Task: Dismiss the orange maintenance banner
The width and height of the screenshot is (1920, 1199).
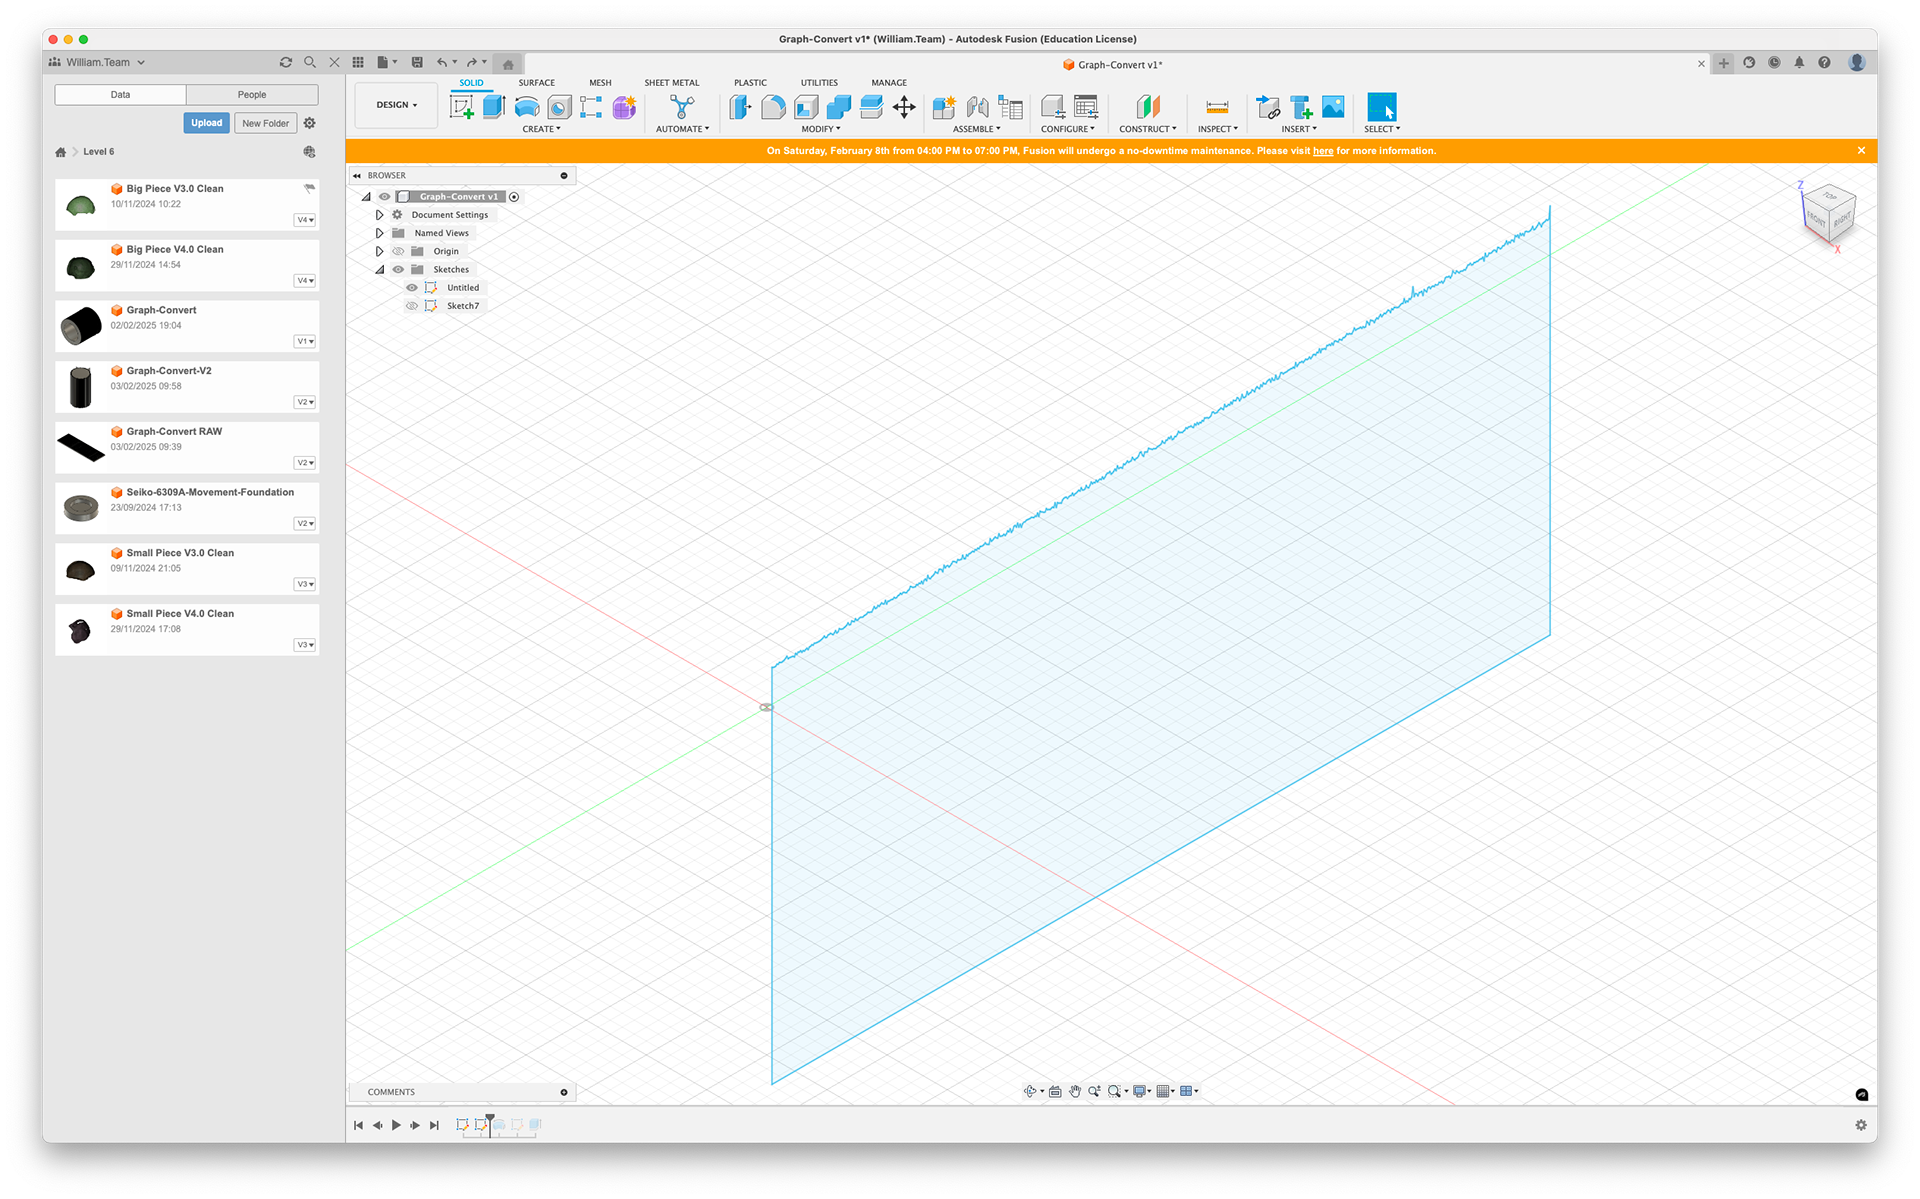Action: (x=1861, y=151)
